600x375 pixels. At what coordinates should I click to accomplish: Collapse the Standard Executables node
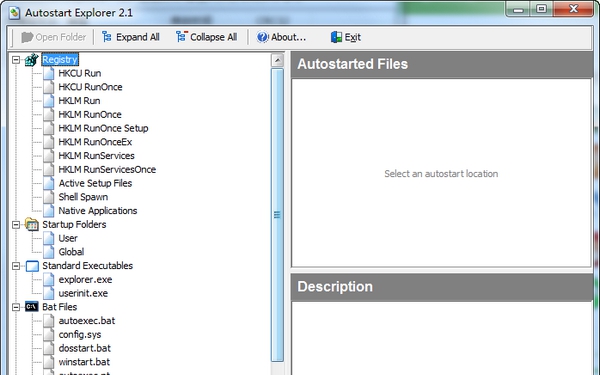coord(16,266)
